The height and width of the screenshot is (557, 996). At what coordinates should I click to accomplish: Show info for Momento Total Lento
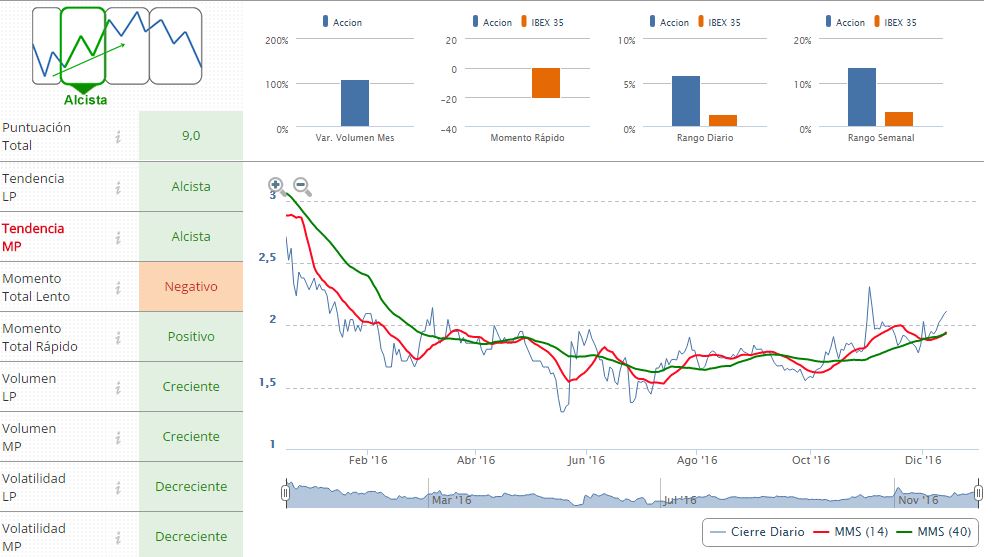(118, 287)
